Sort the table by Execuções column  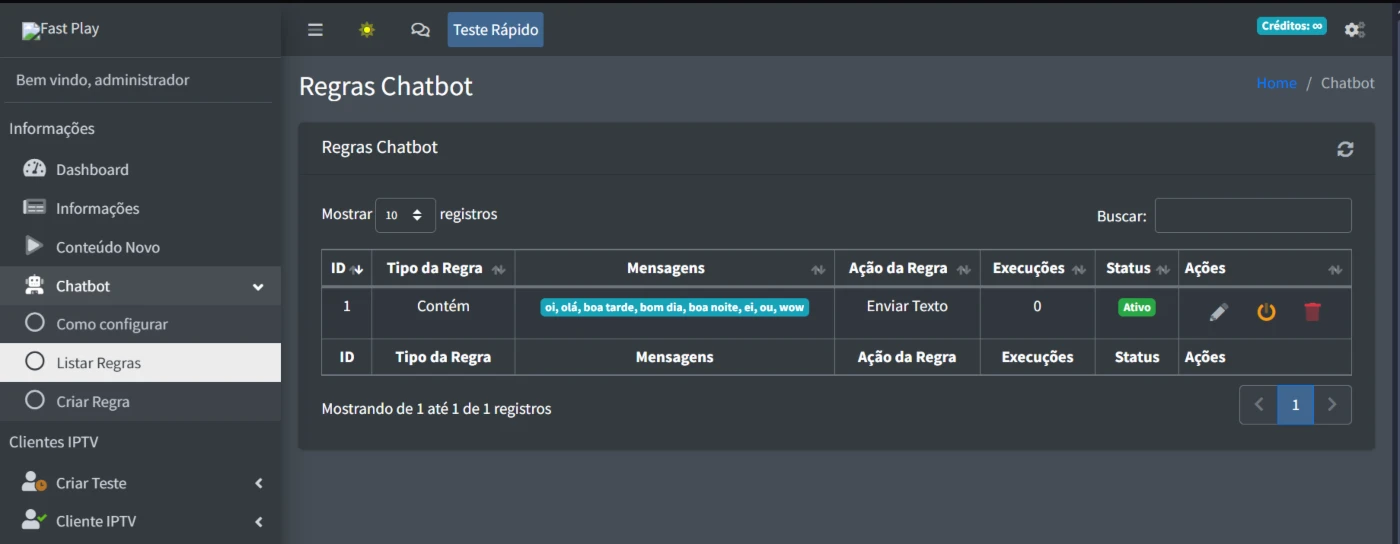[x=1036, y=268]
